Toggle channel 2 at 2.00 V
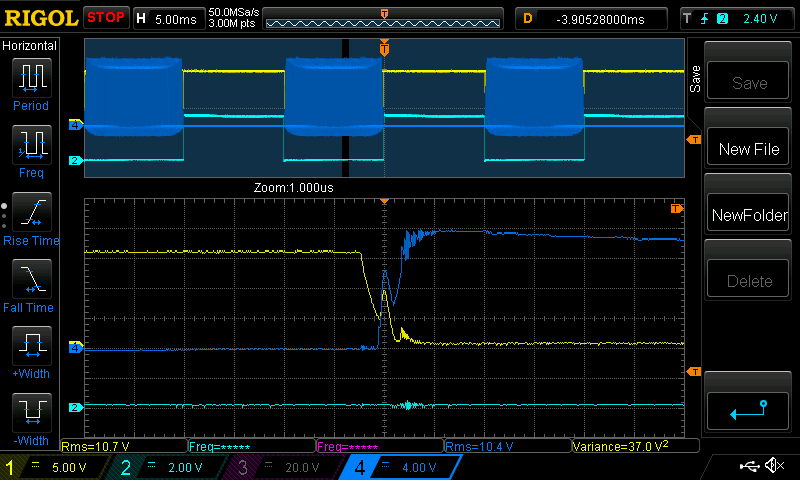Screen dimensions: 800x480 168,467
